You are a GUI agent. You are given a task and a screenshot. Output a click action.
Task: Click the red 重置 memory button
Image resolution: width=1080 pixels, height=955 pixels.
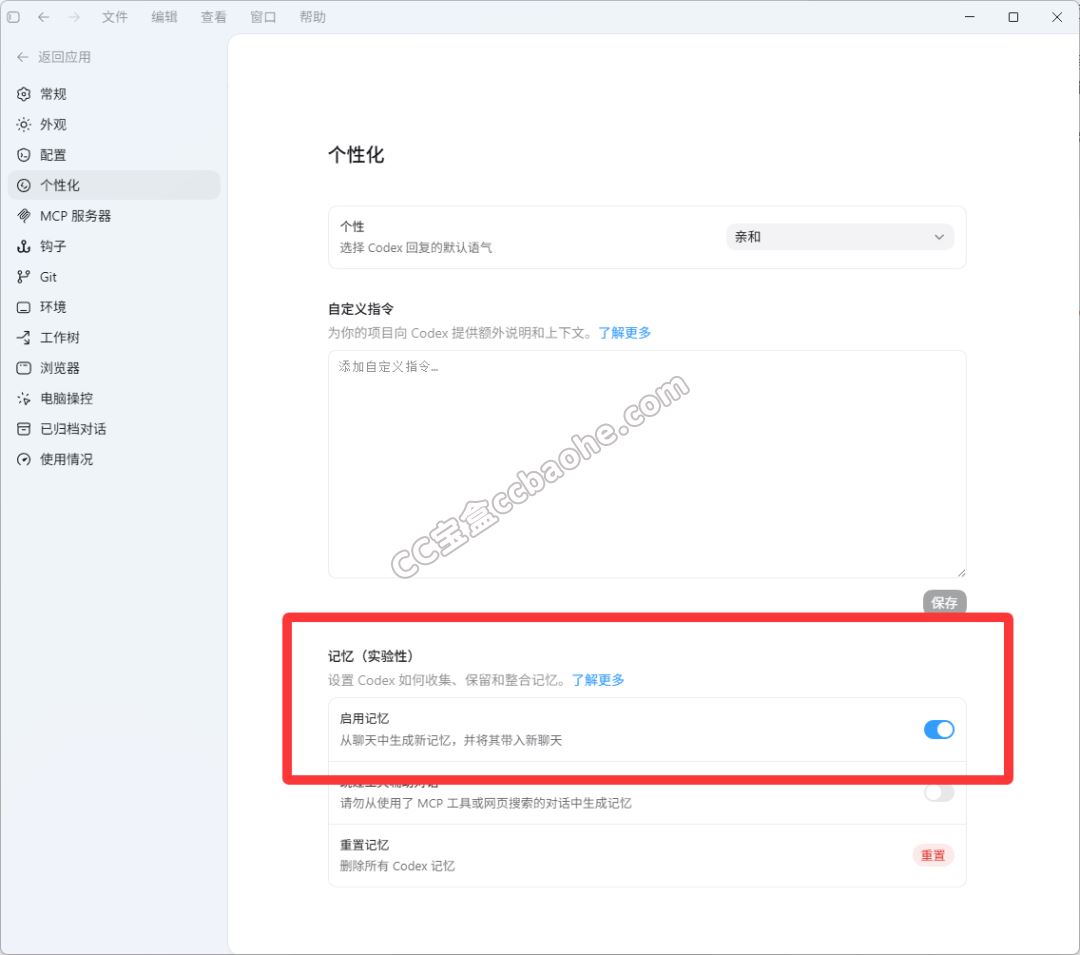pyautogui.click(x=933, y=855)
